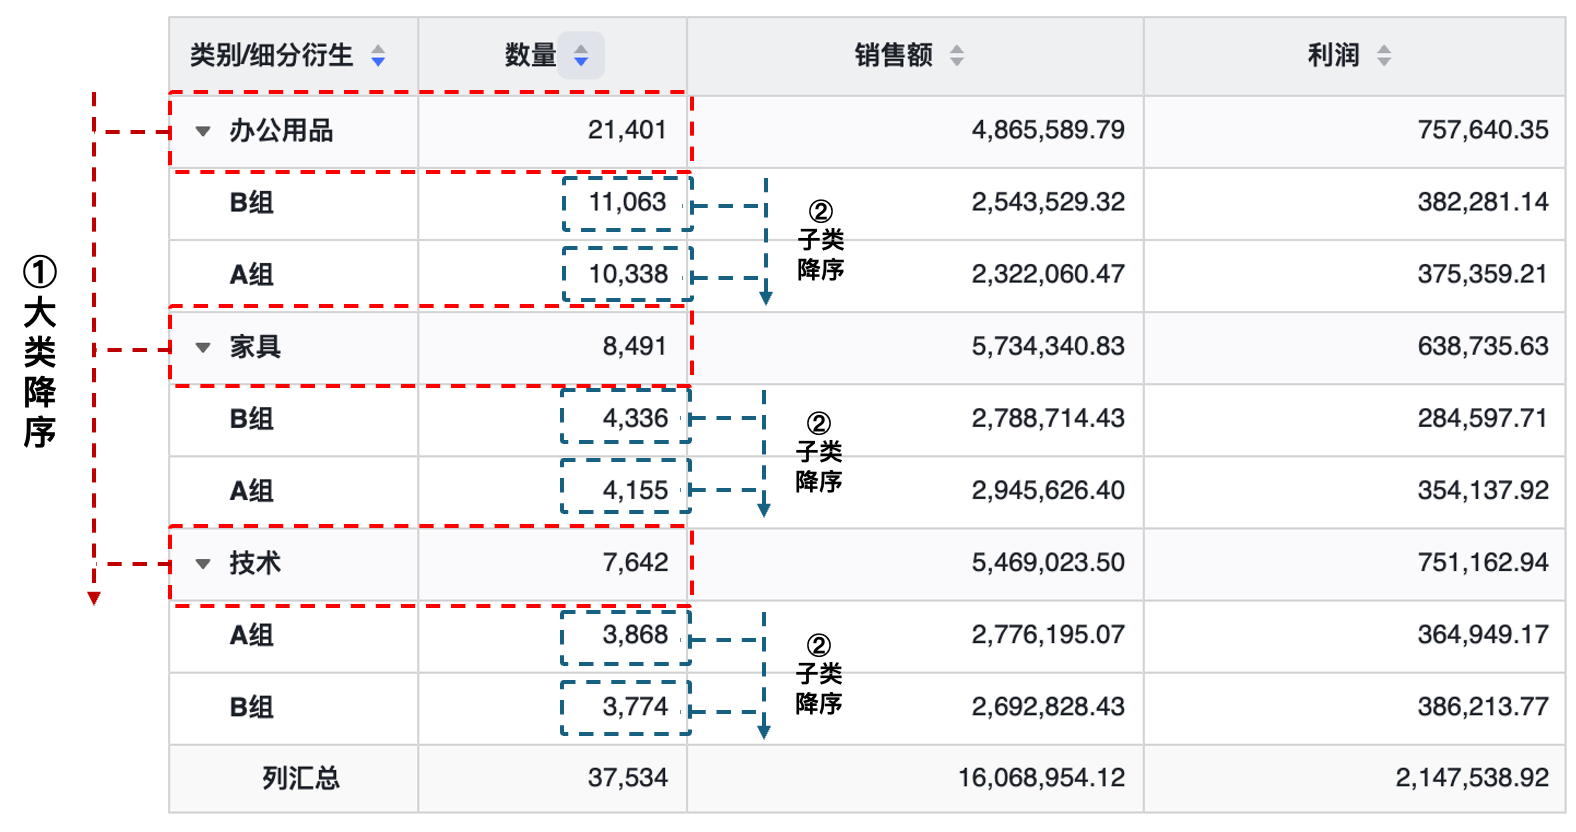Click the 家具 sales cell 5,734,340.83
The height and width of the screenshot is (832, 1576).
(x=1047, y=346)
